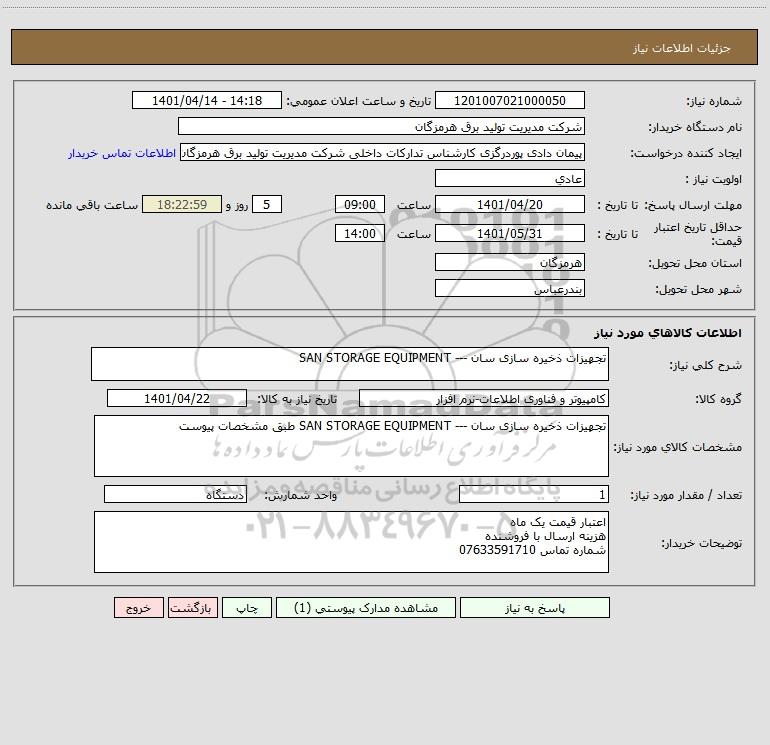
Task: Click section title اطلاعات کالاهای مورد نیاز
Action: tap(668, 333)
